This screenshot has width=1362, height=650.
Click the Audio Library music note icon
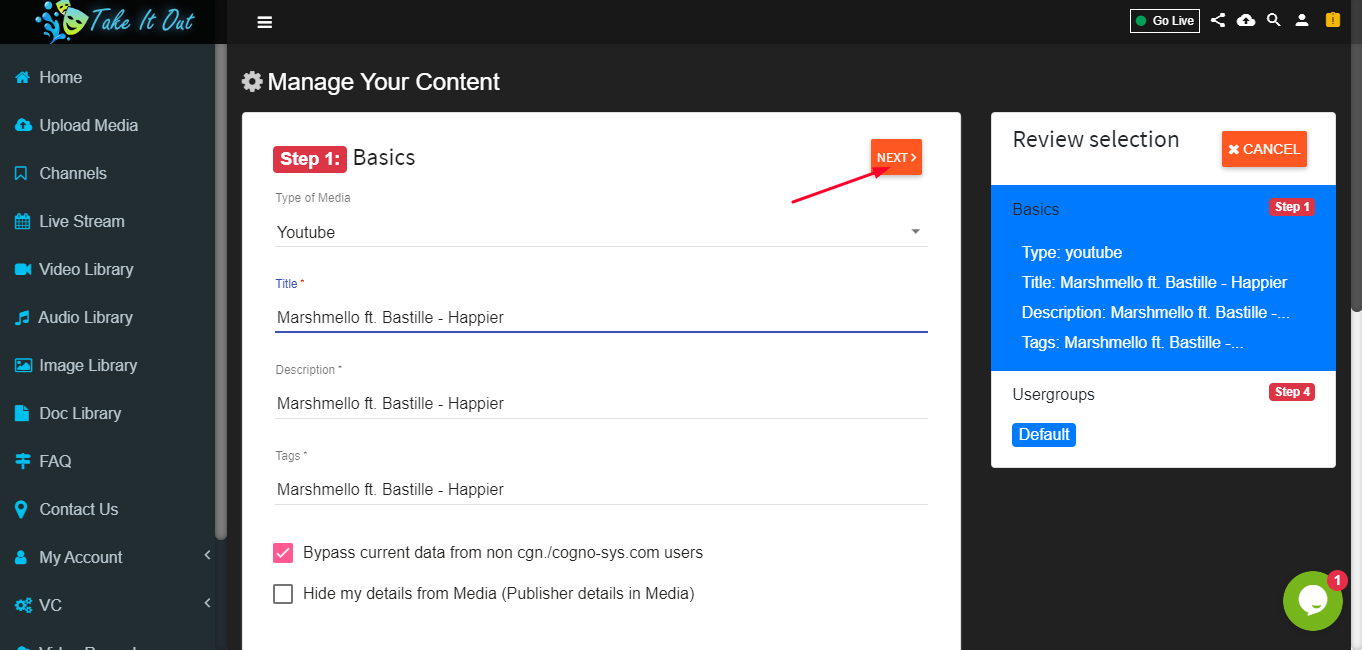tap(22, 317)
